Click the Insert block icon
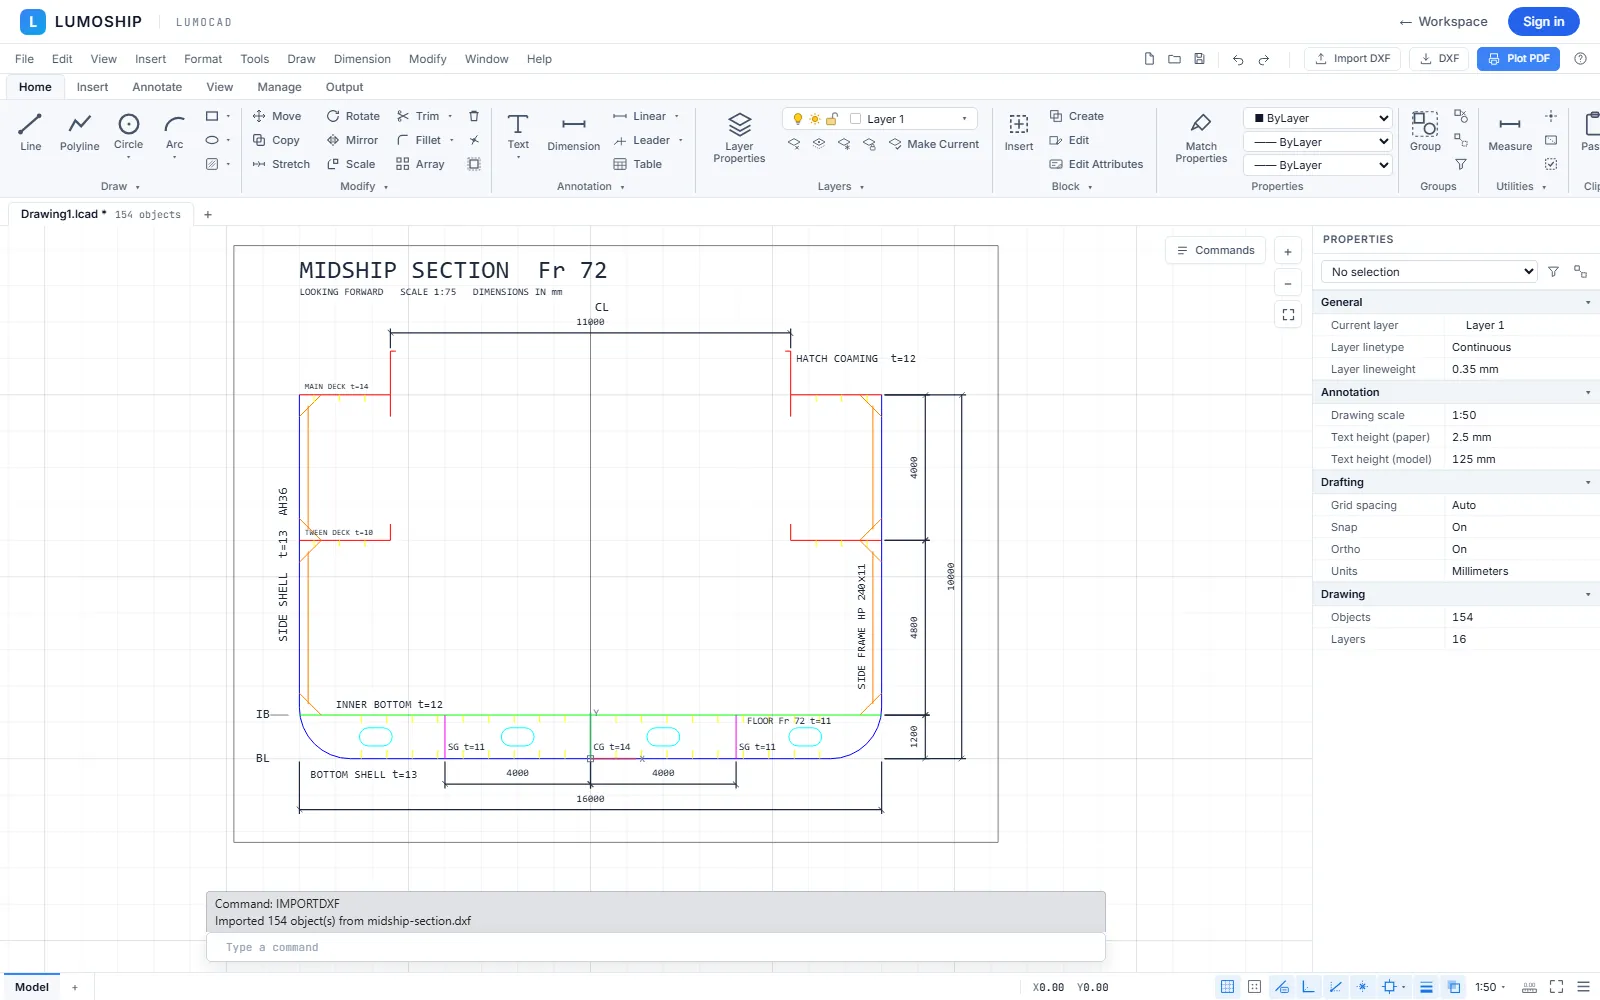 tap(1019, 132)
